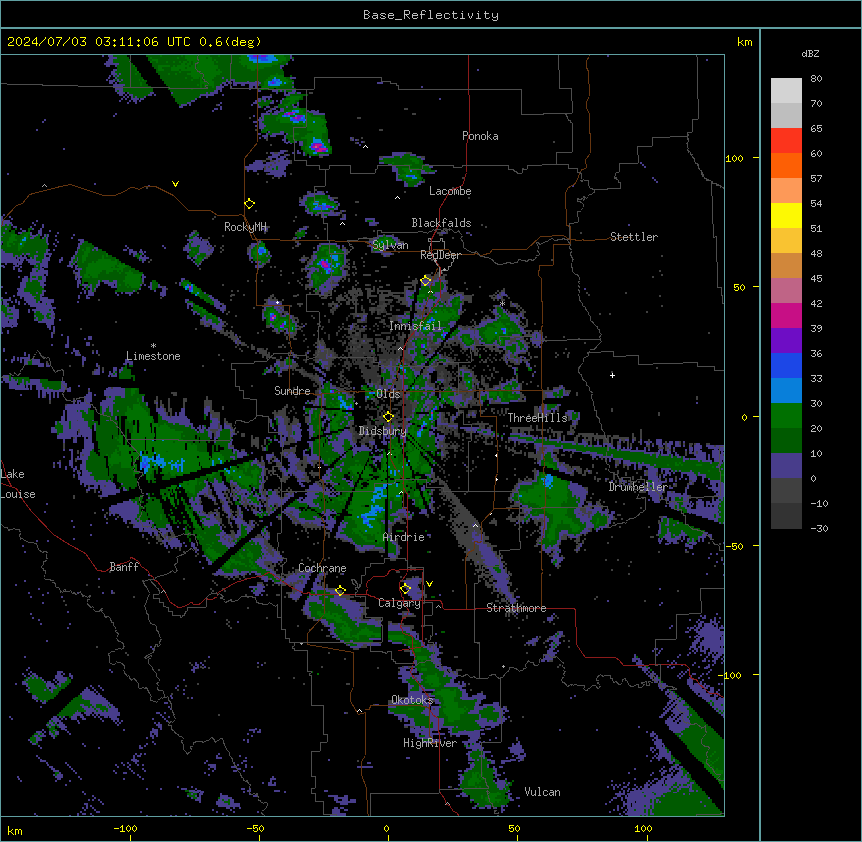862x842 pixels.
Task: Pick the purple 10 dBZ legend swatch
Action: click(x=786, y=466)
